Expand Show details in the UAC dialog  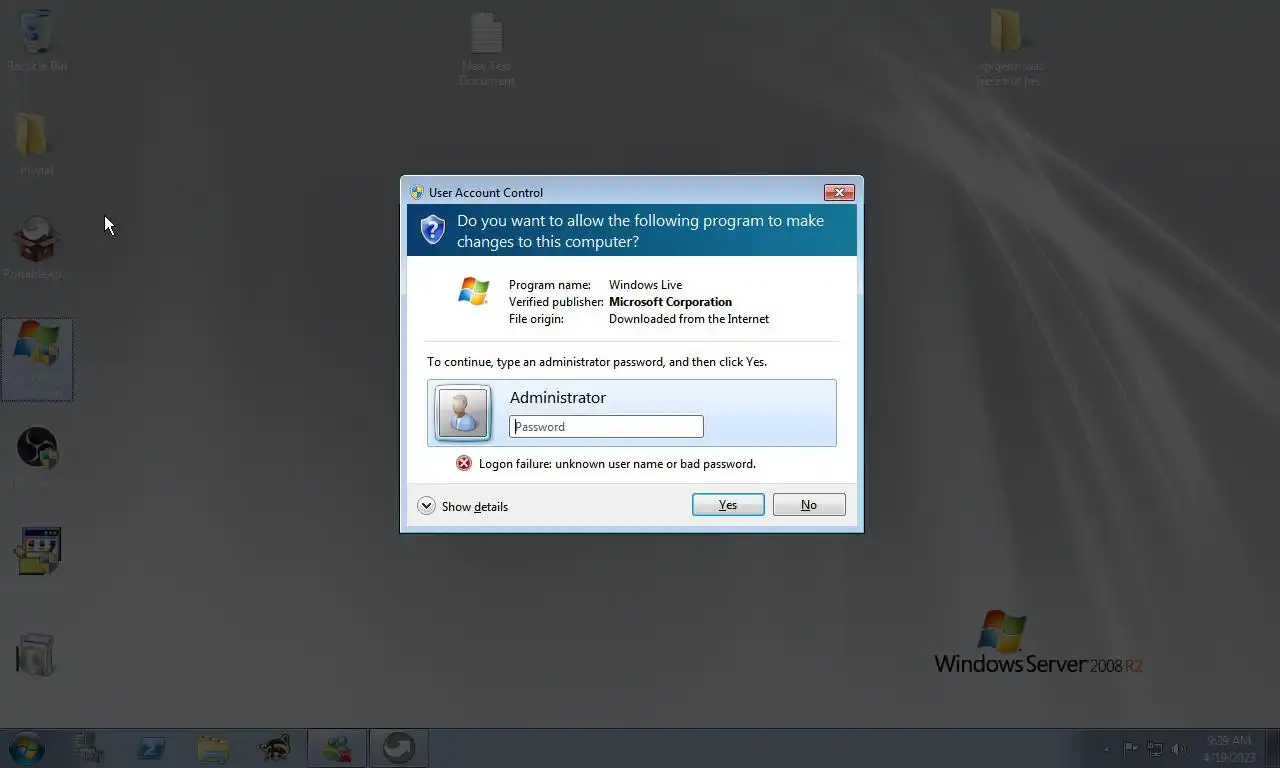click(x=463, y=506)
